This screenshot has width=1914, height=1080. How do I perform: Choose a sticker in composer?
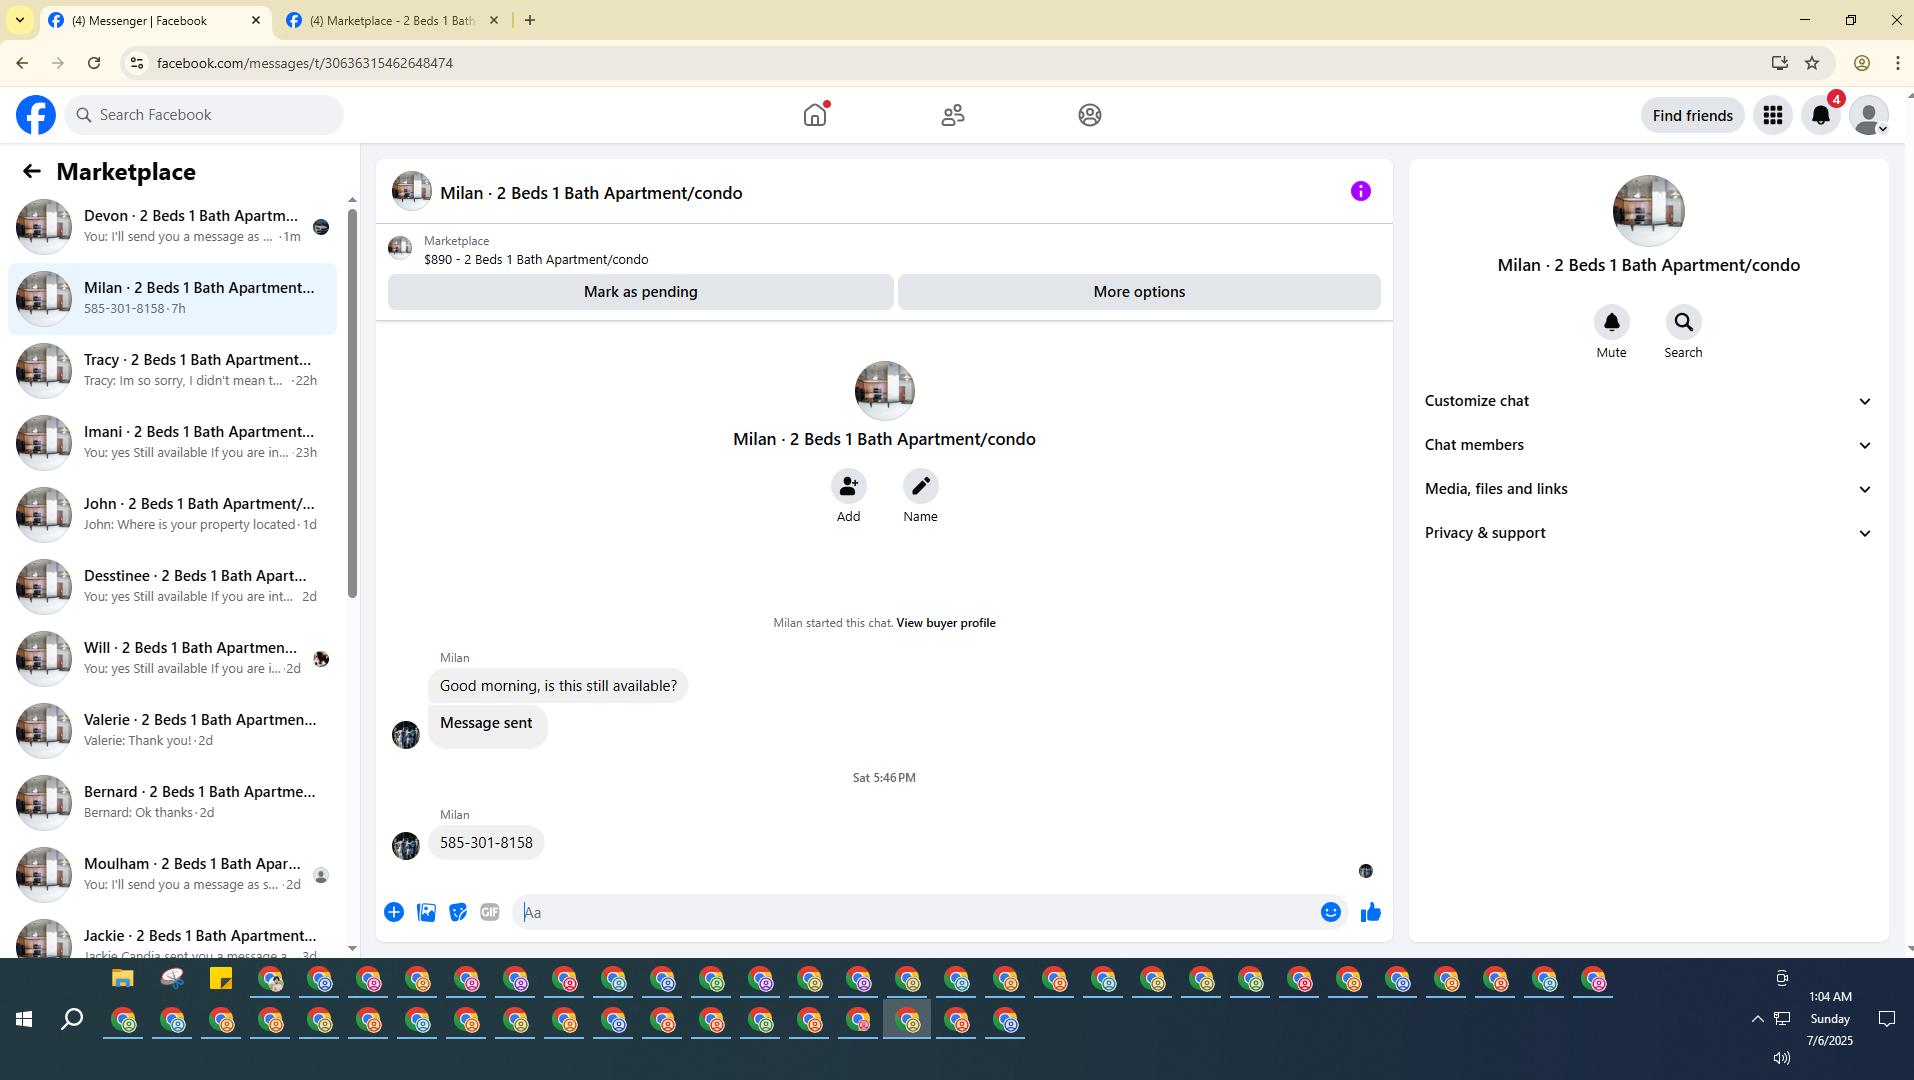coord(458,912)
